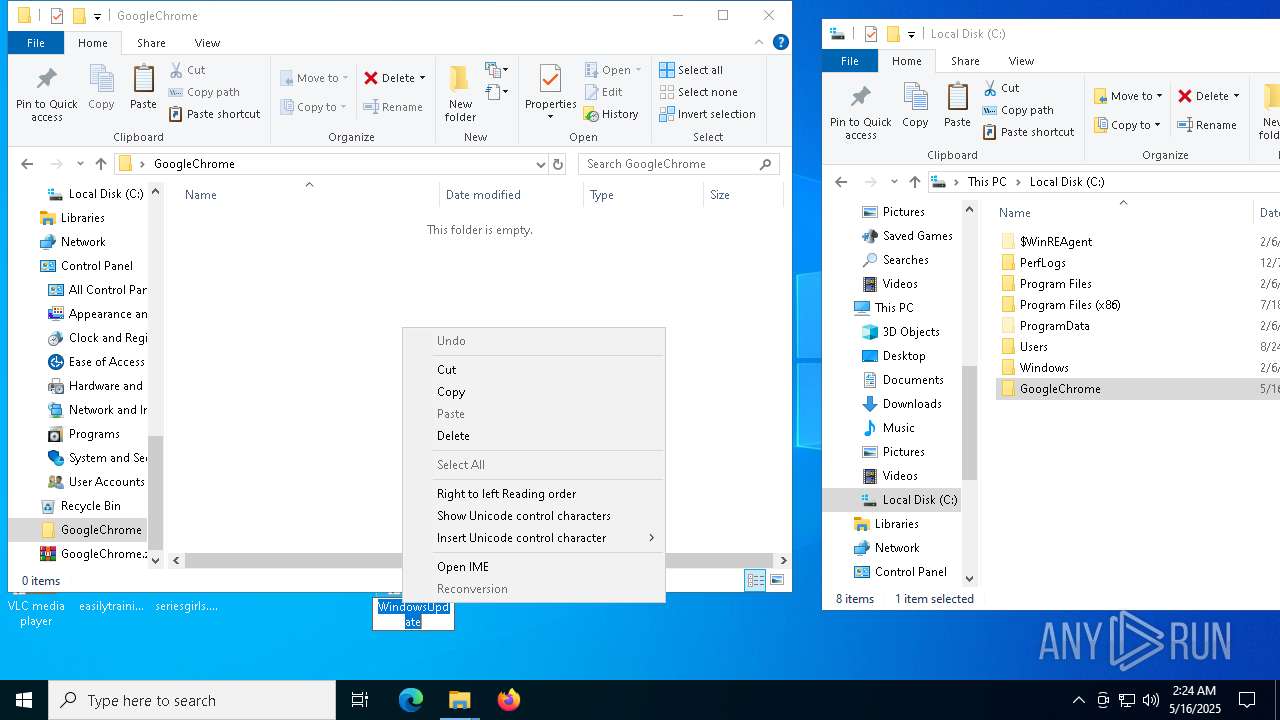Open the Delete dropdown in GoogleChrome window
Screen dimensions: 1280x720
click(x=422, y=78)
